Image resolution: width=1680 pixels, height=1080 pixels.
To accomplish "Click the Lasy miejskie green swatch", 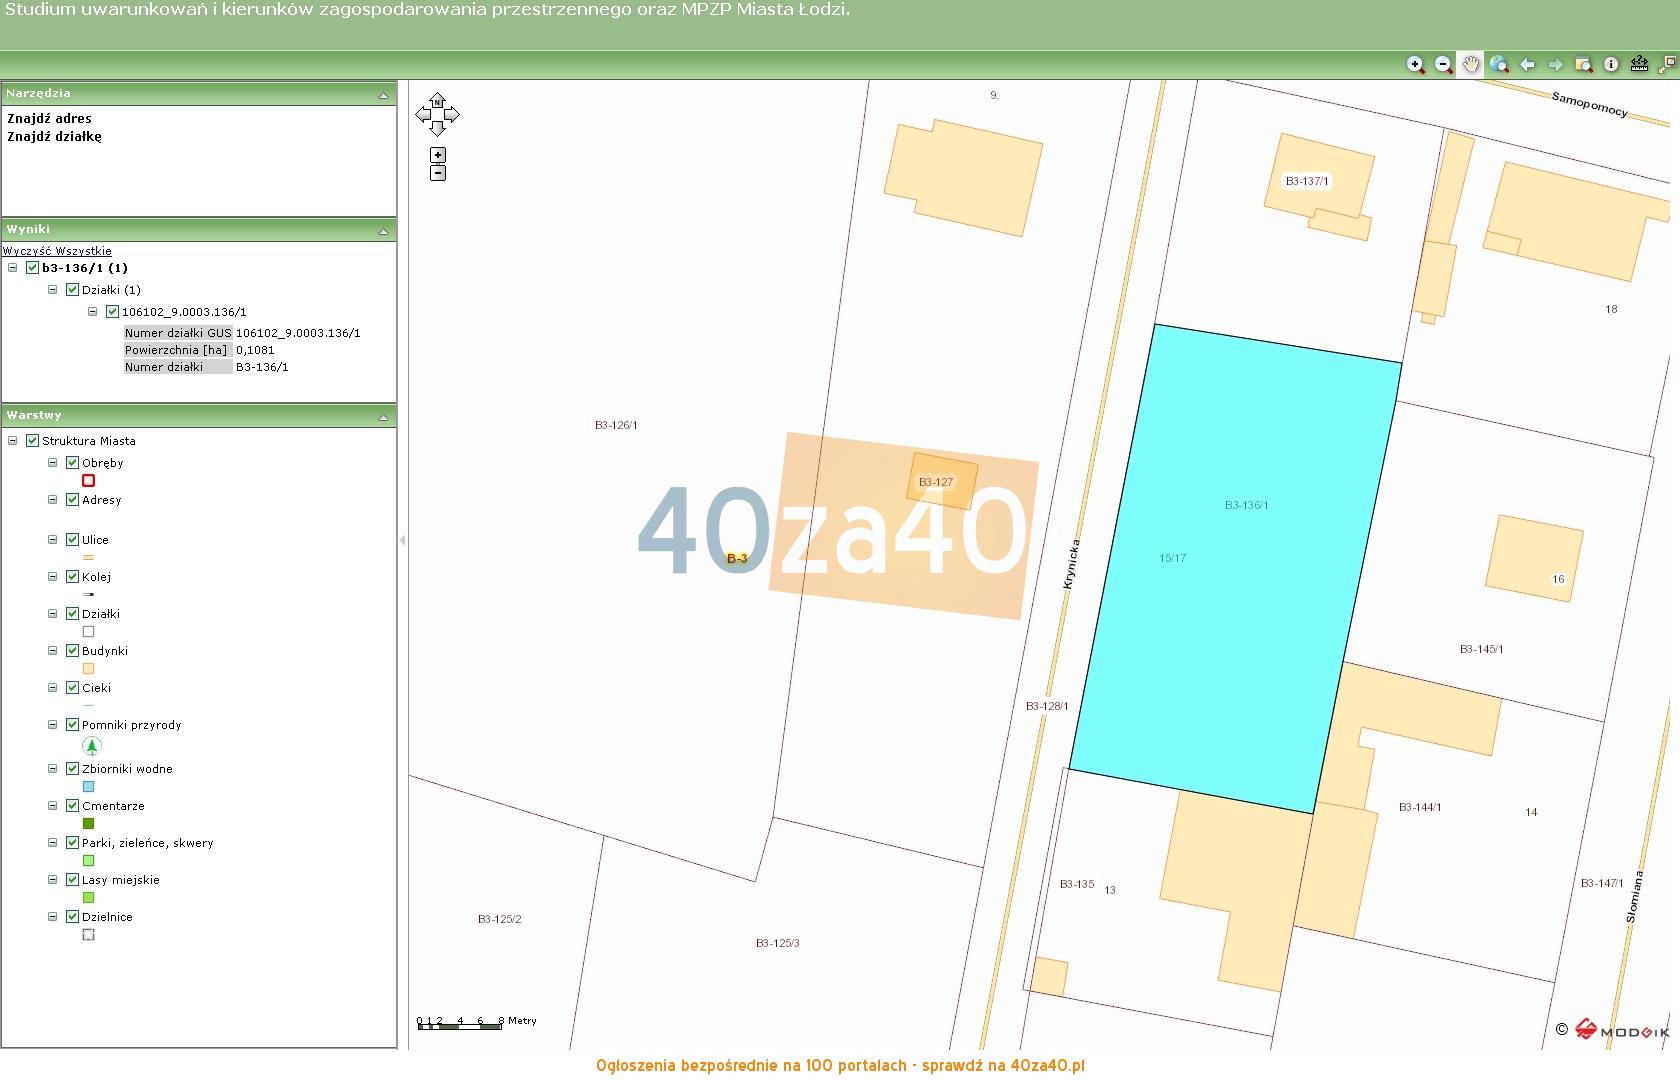I will click(88, 898).
